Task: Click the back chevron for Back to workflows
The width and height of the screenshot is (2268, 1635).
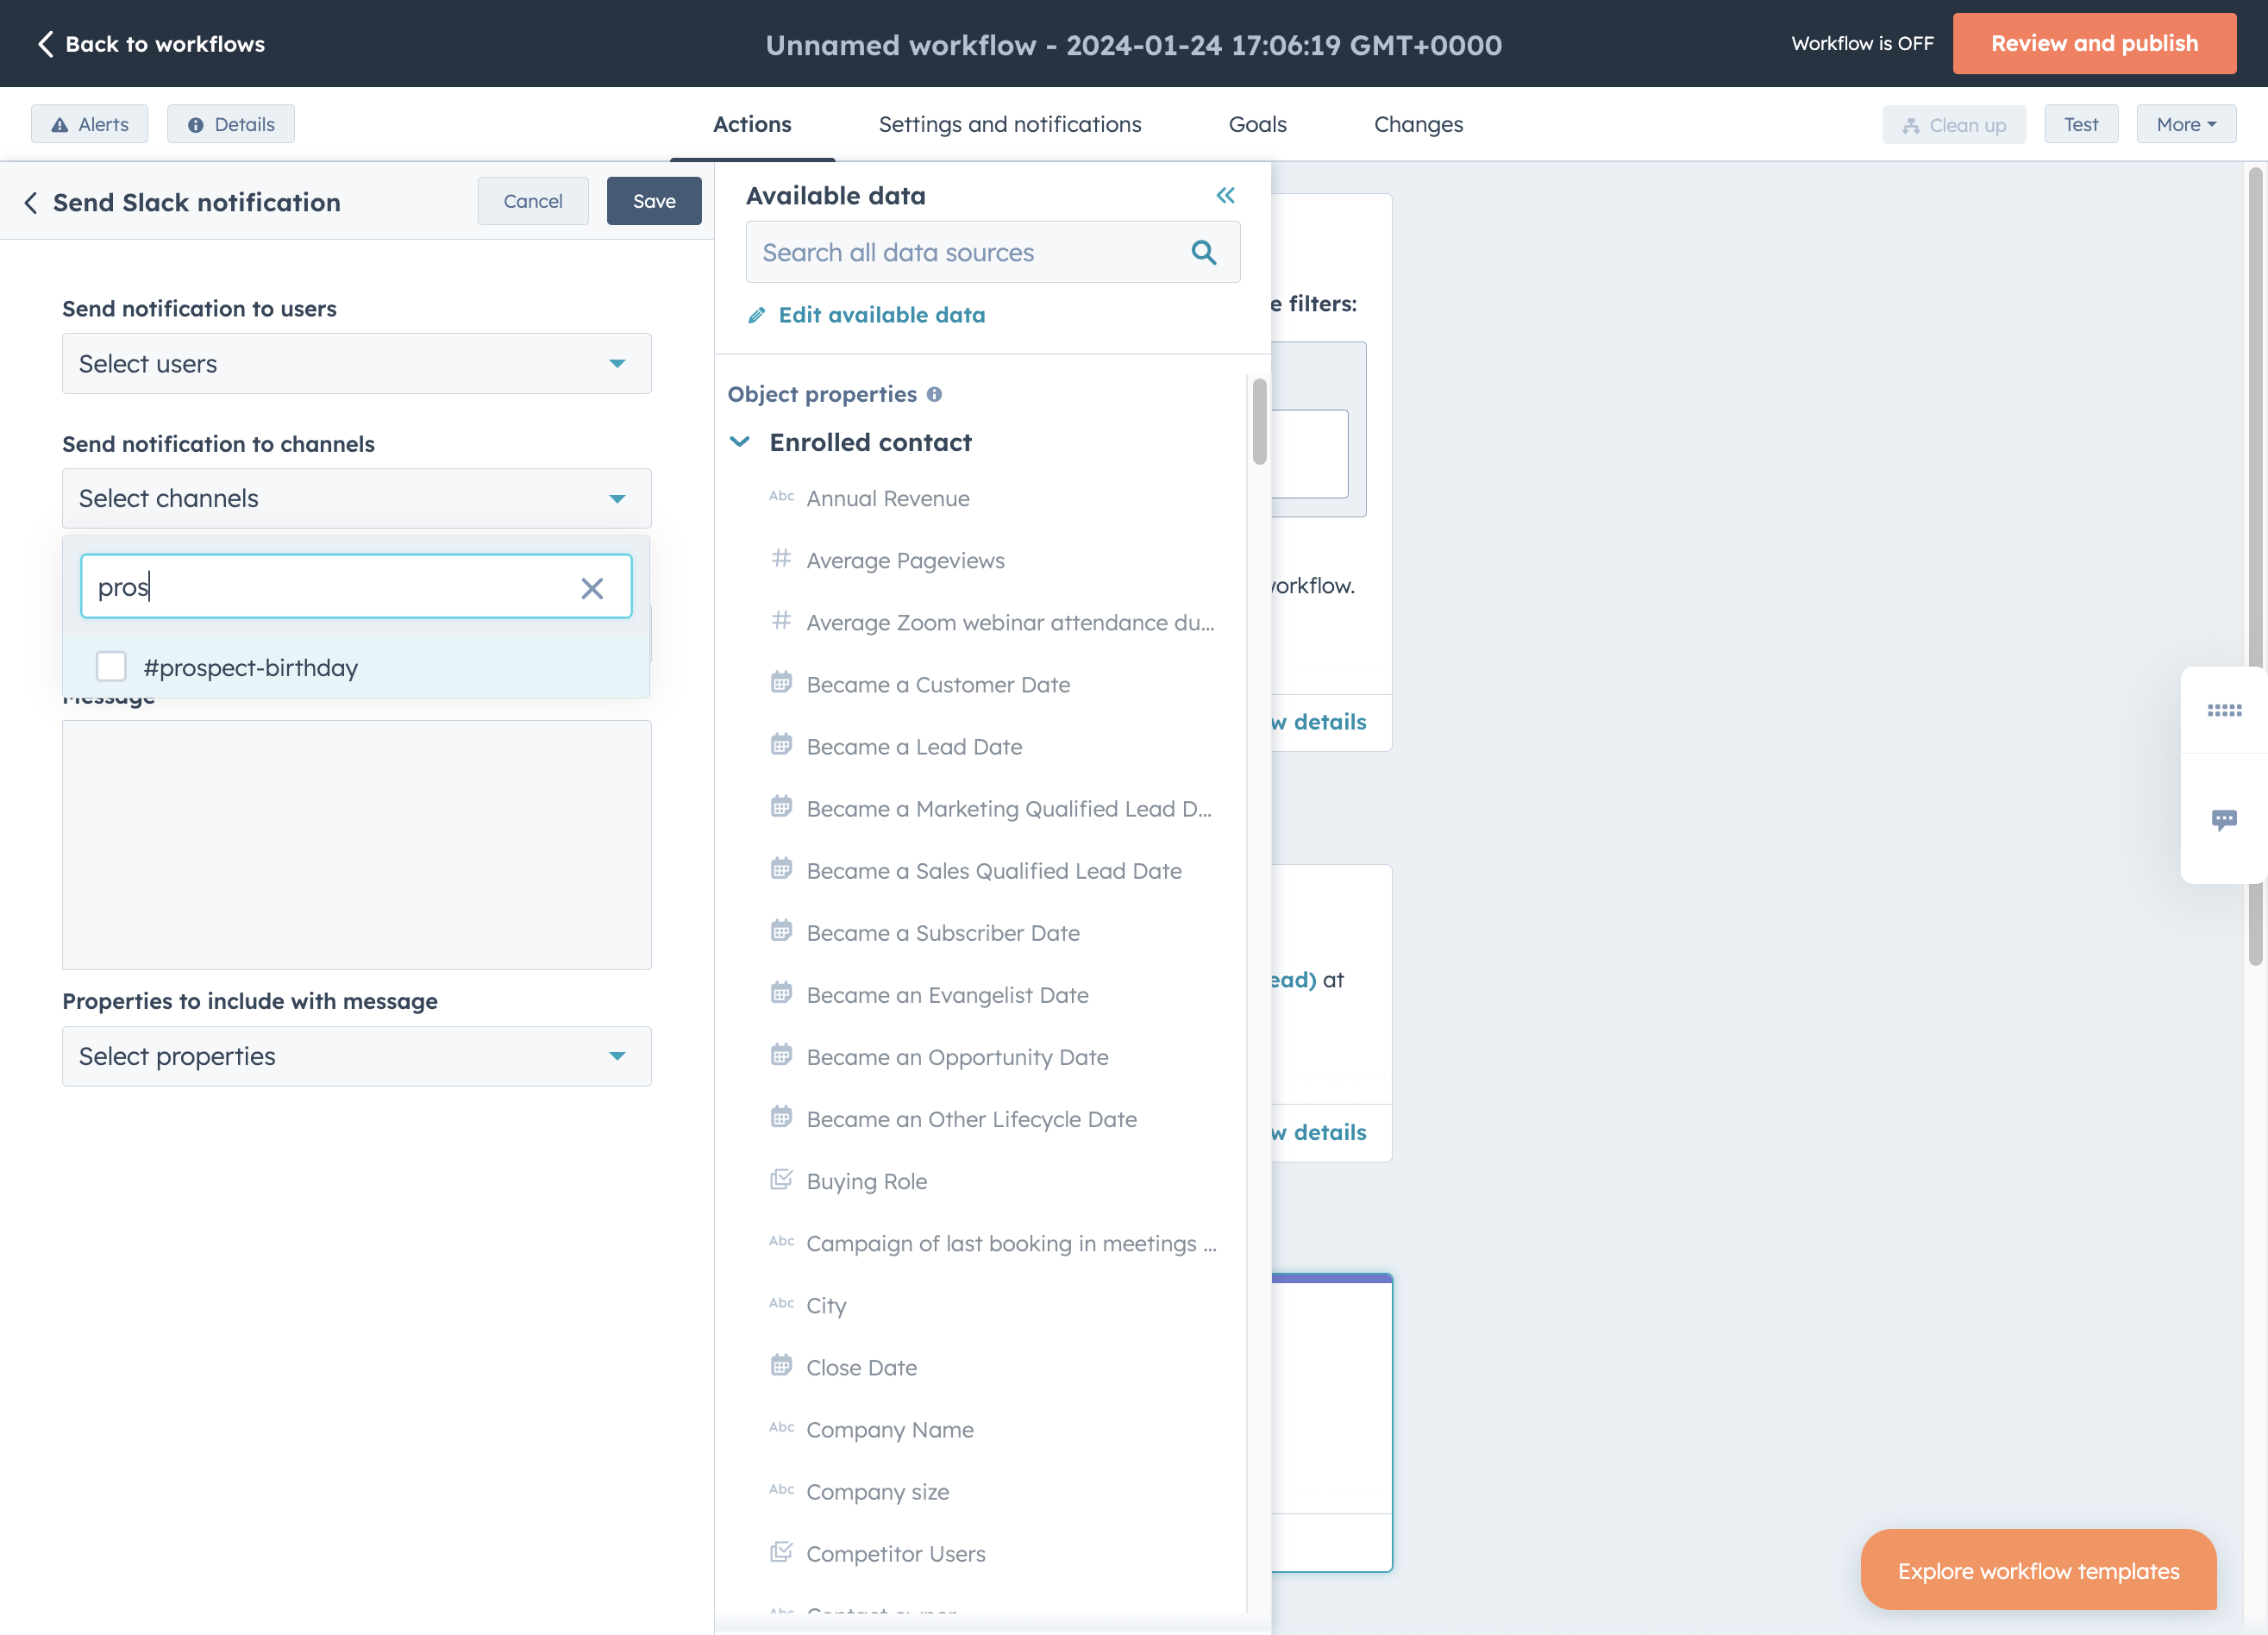Action: coord(45,44)
